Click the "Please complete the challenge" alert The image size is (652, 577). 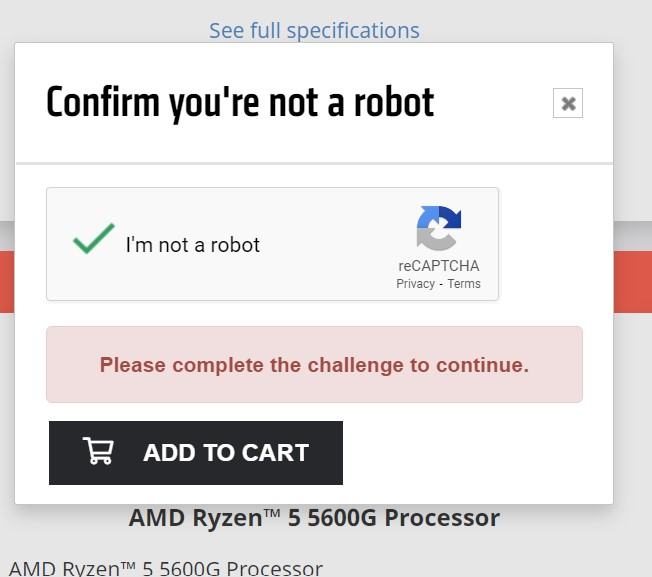[x=314, y=365]
